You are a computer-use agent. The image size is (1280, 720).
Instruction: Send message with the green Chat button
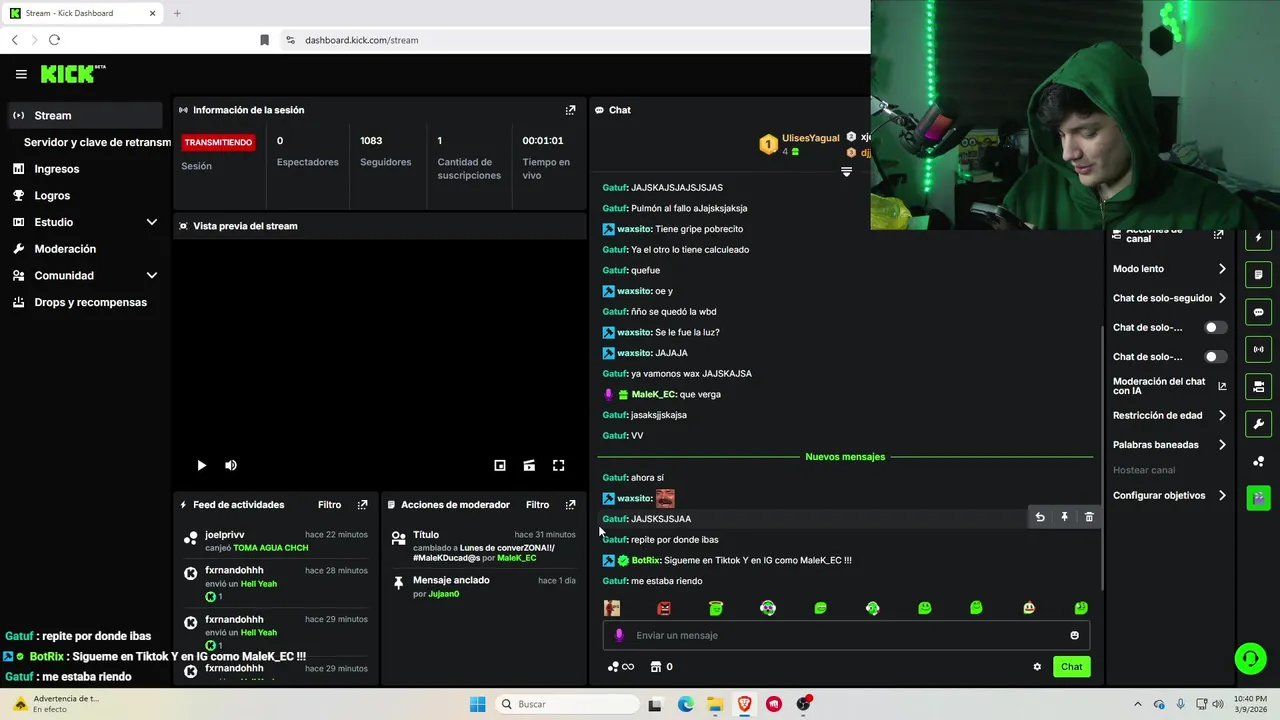(1071, 667)
